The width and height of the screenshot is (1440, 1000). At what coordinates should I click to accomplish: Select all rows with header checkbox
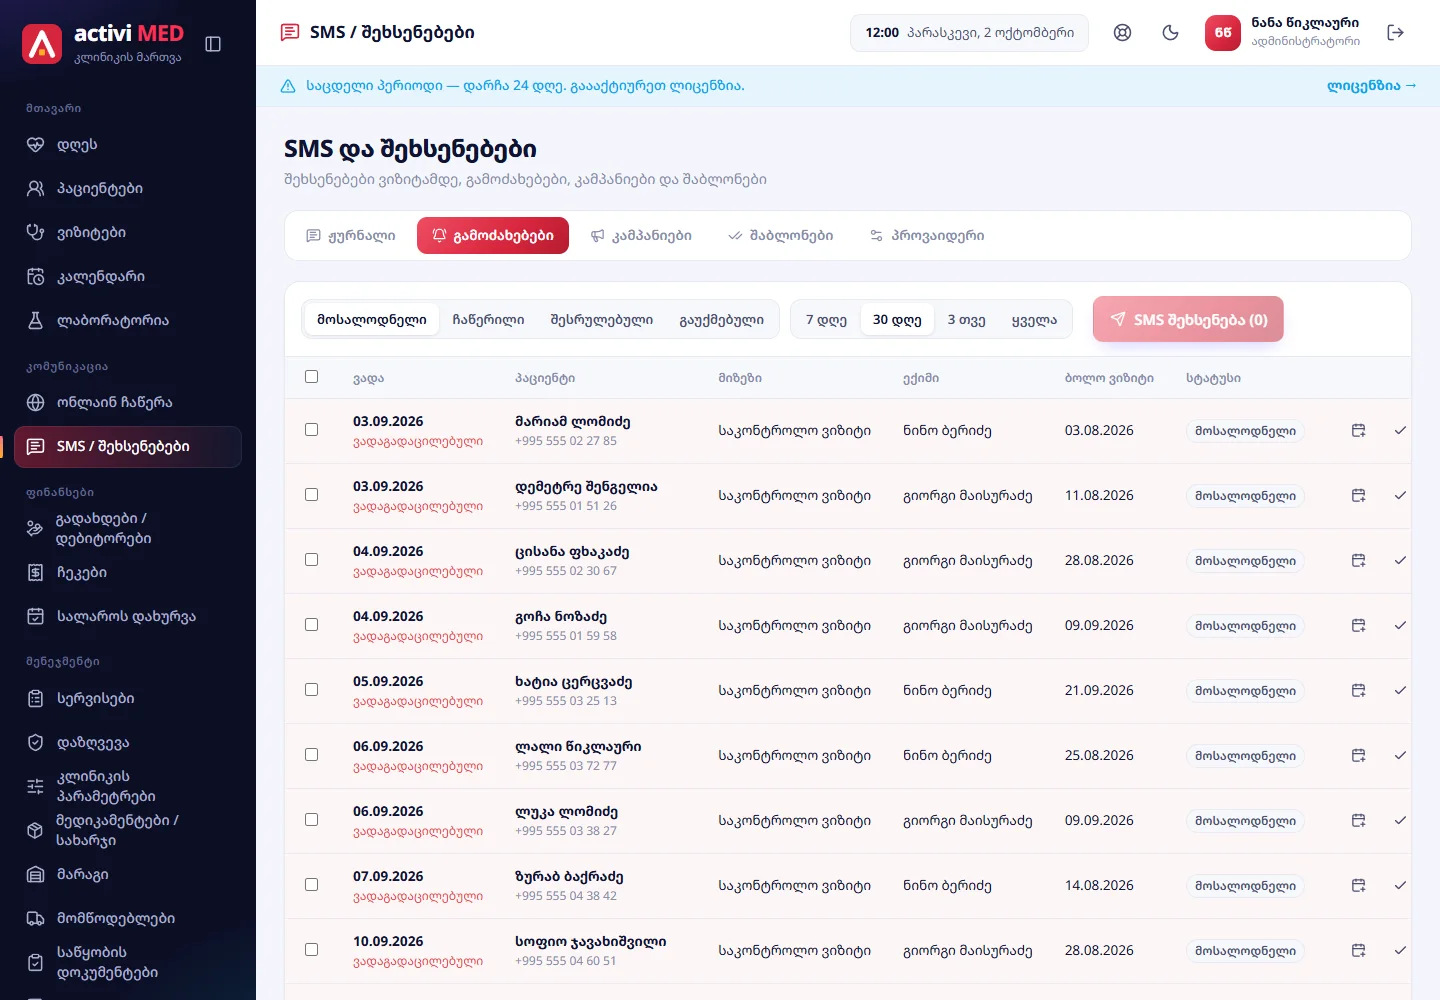tap(312, 377)
